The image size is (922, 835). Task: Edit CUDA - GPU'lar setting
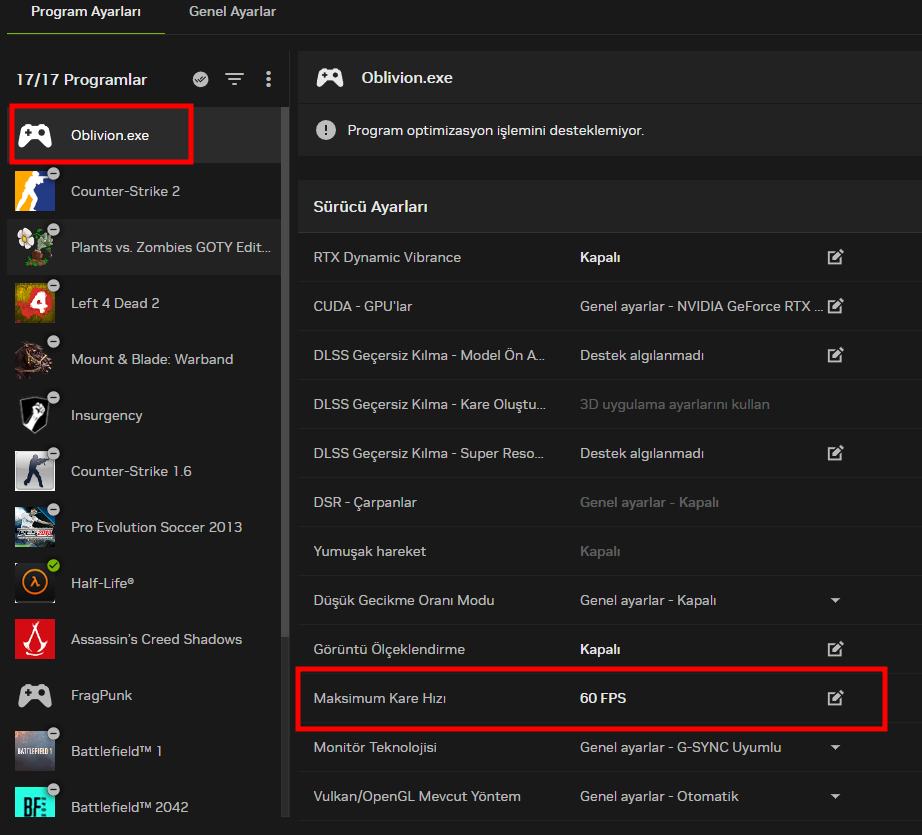pos(835,306)
